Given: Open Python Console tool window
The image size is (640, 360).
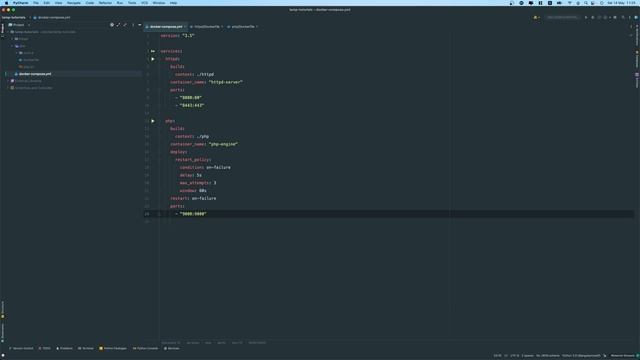Looking at the screenshot, I should click(145, 348).
